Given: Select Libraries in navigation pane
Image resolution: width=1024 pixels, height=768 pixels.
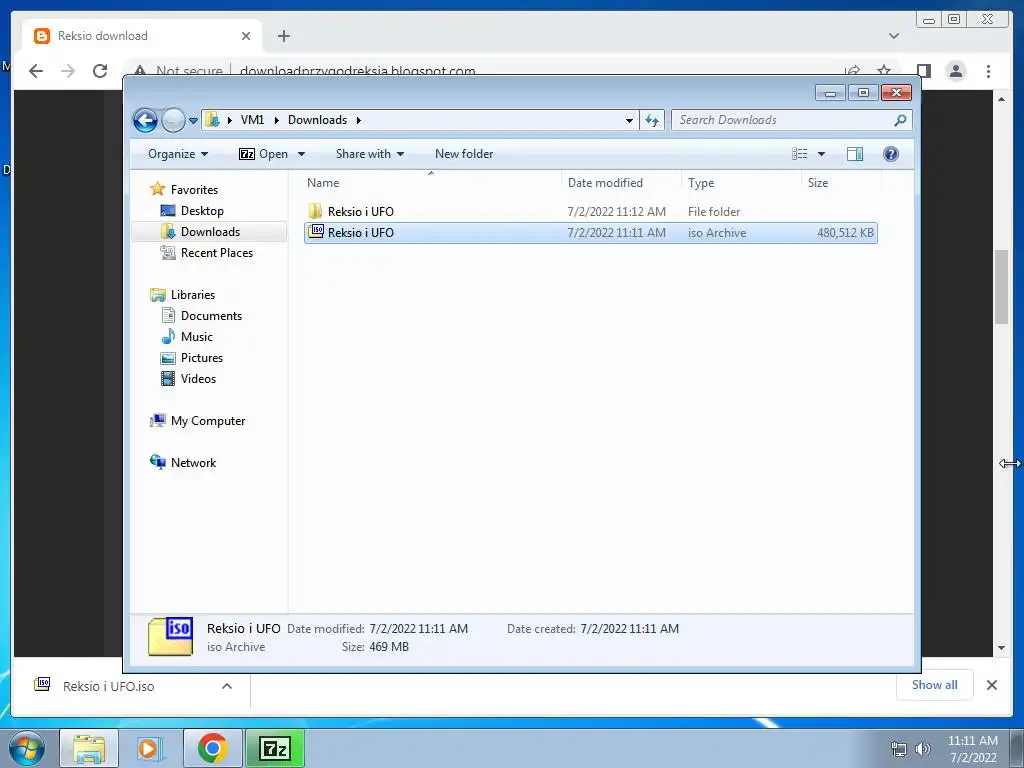Looking at the screenshot, I should pyautogui.click(x=193, y=295).
